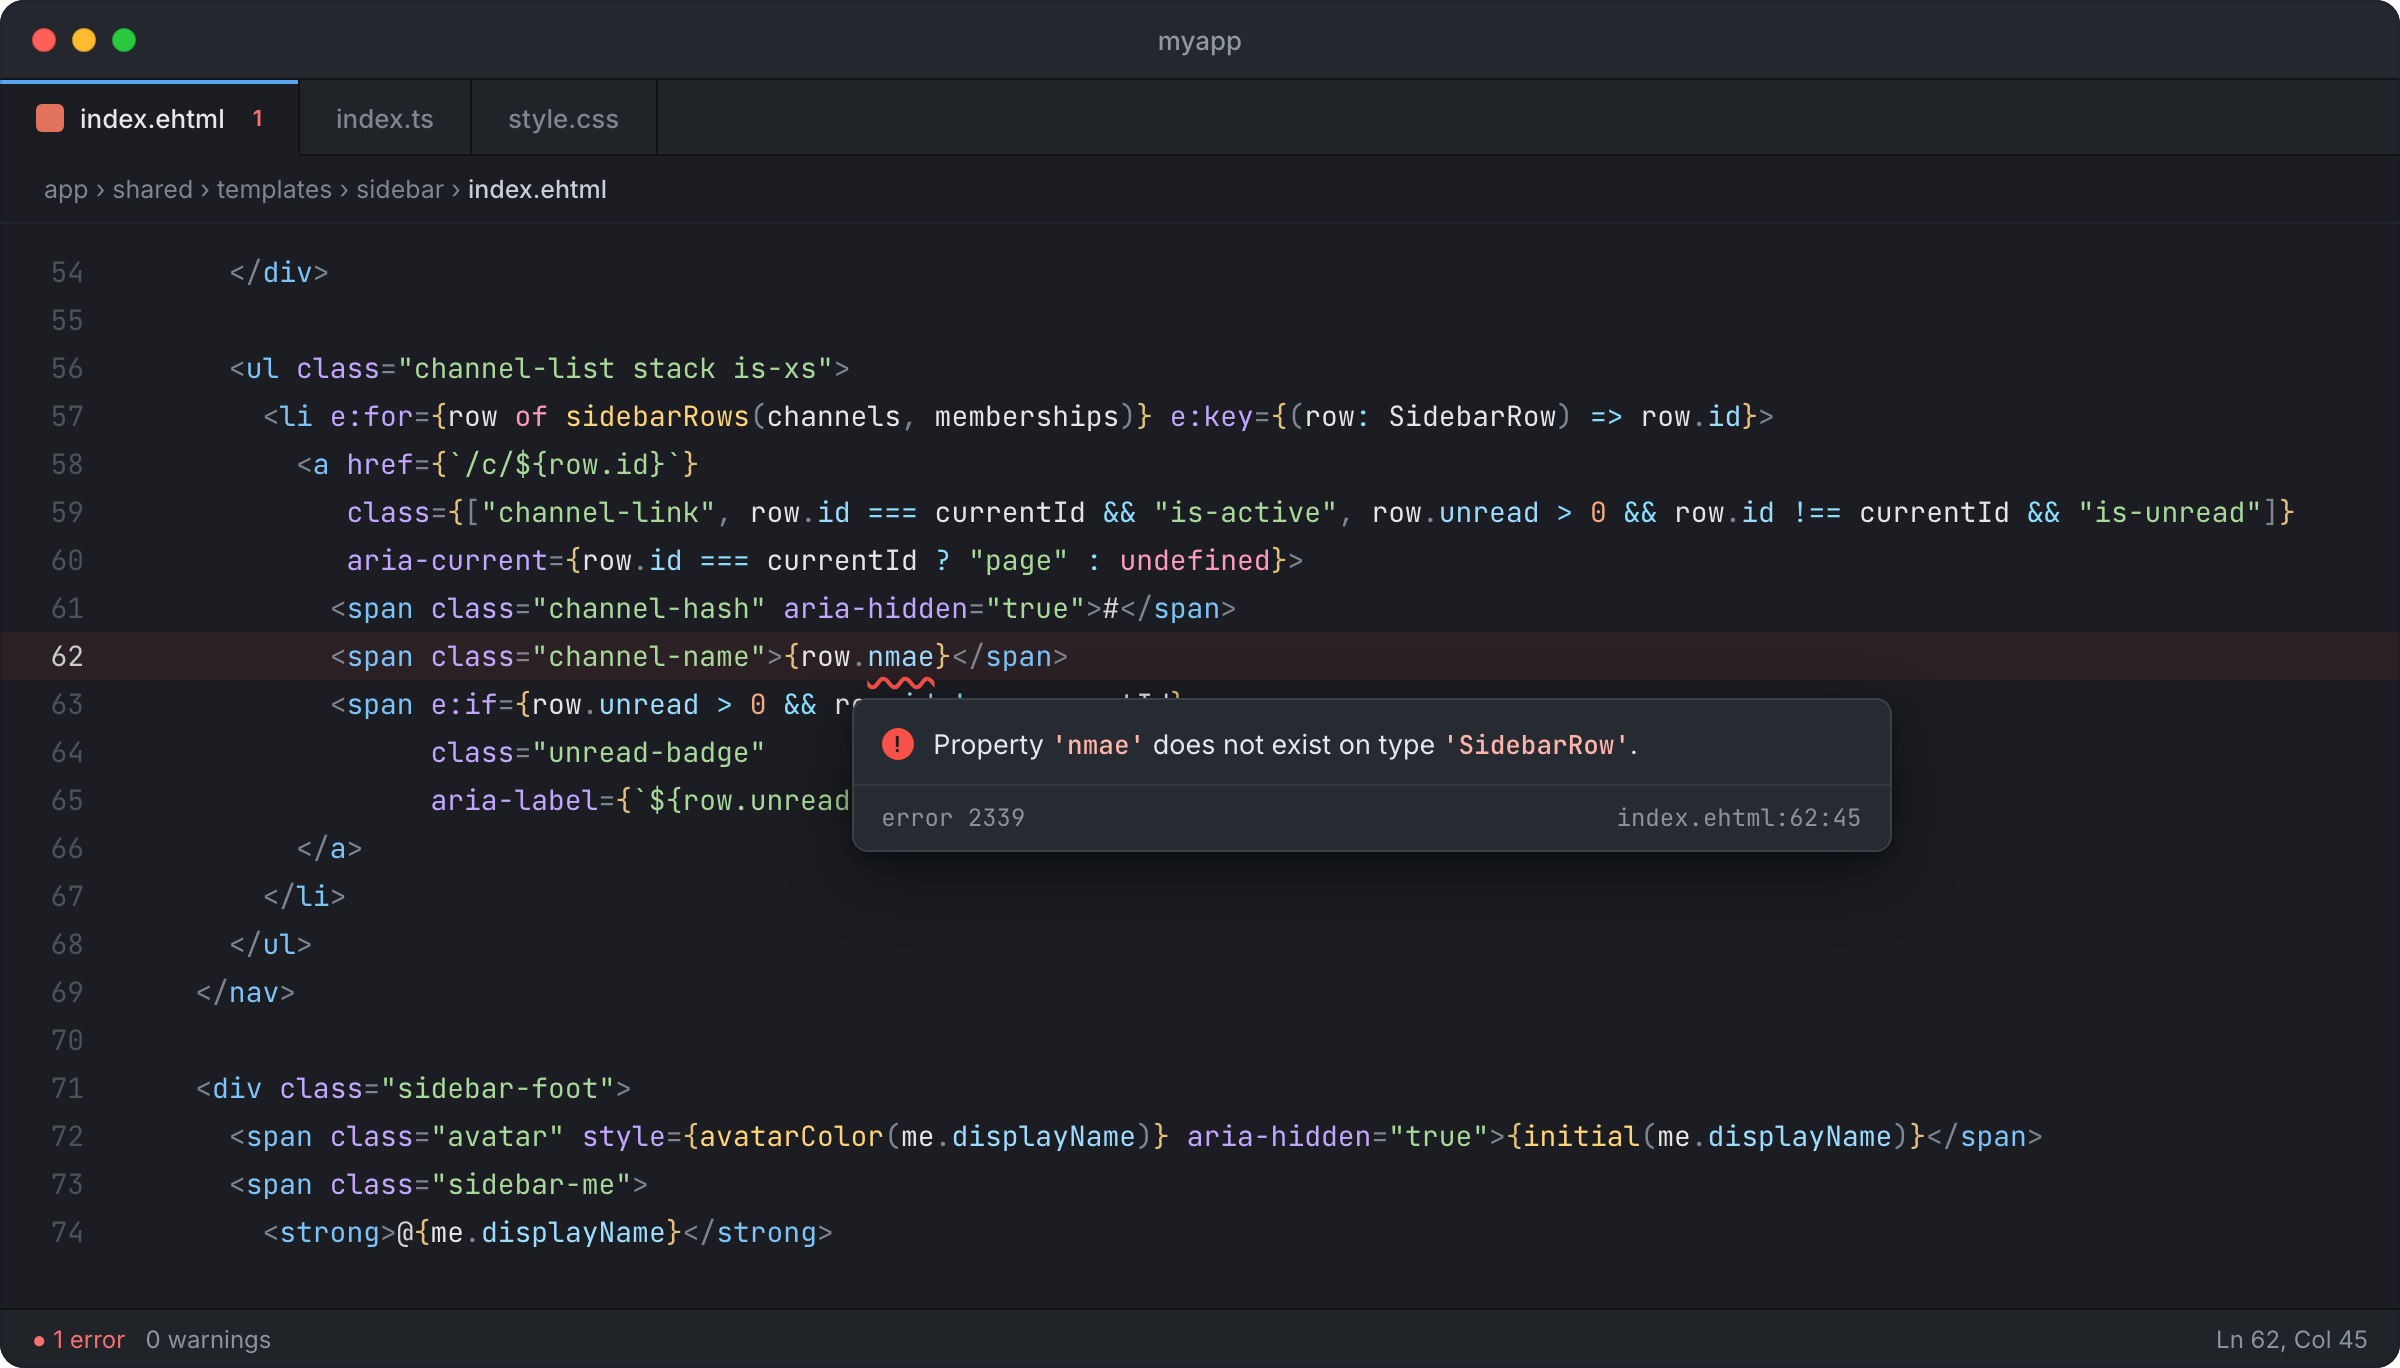This screenshot has width=2400, height=1368.
Task: Select the index.ehtml tab
Action: 149,118
